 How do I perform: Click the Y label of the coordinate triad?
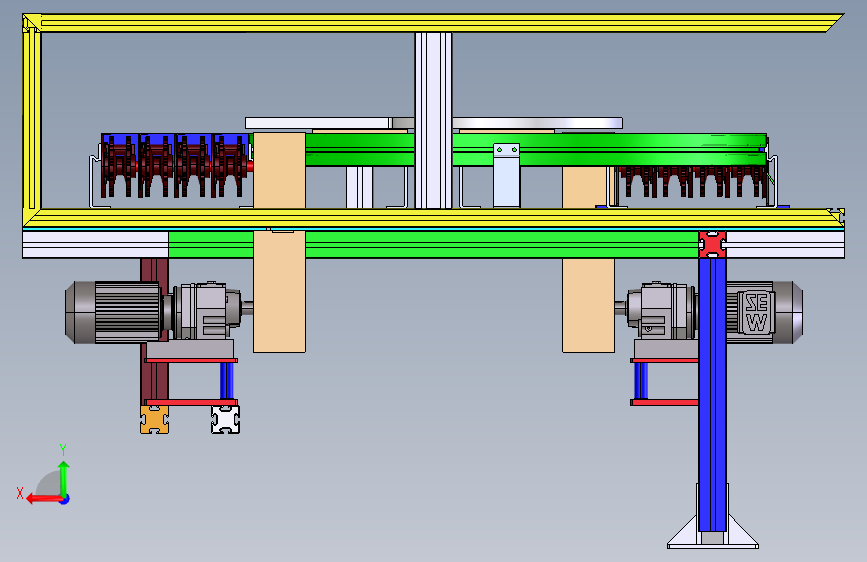click(63, 450)
